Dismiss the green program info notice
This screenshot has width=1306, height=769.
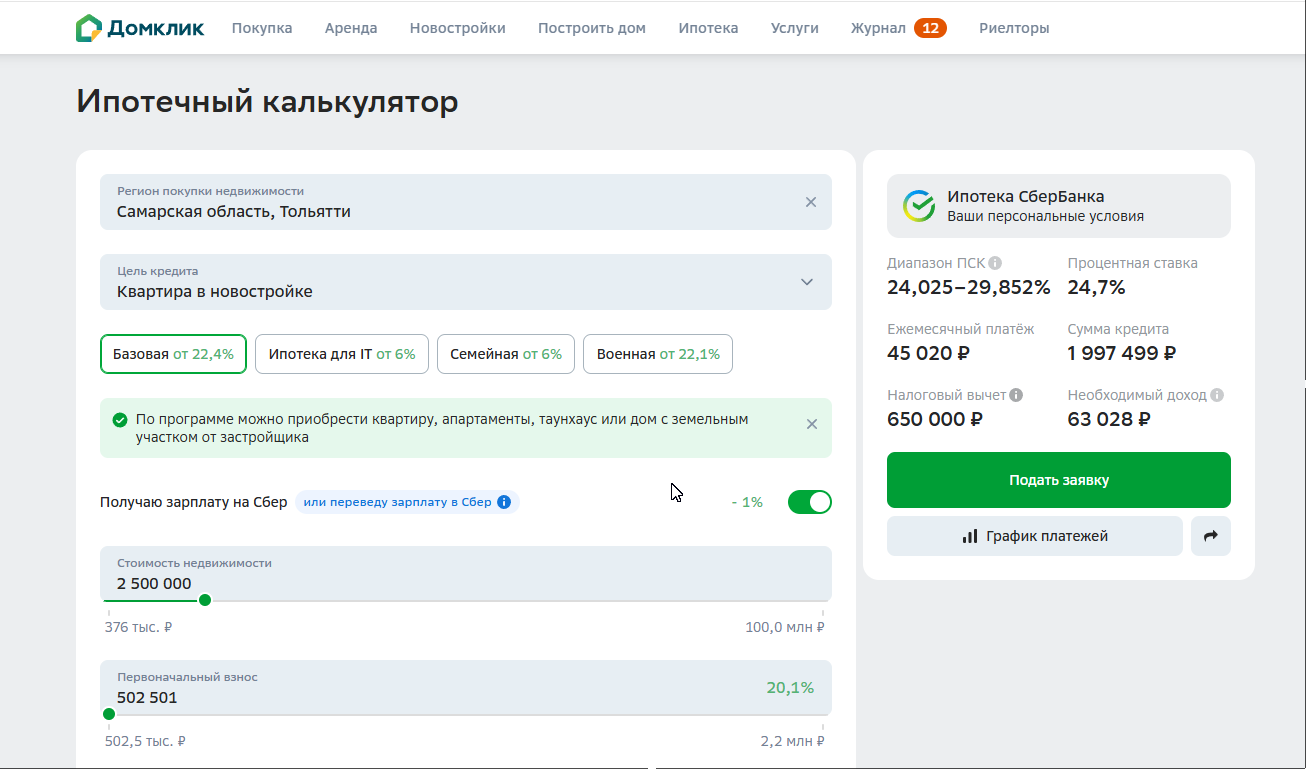pos(812,424)
